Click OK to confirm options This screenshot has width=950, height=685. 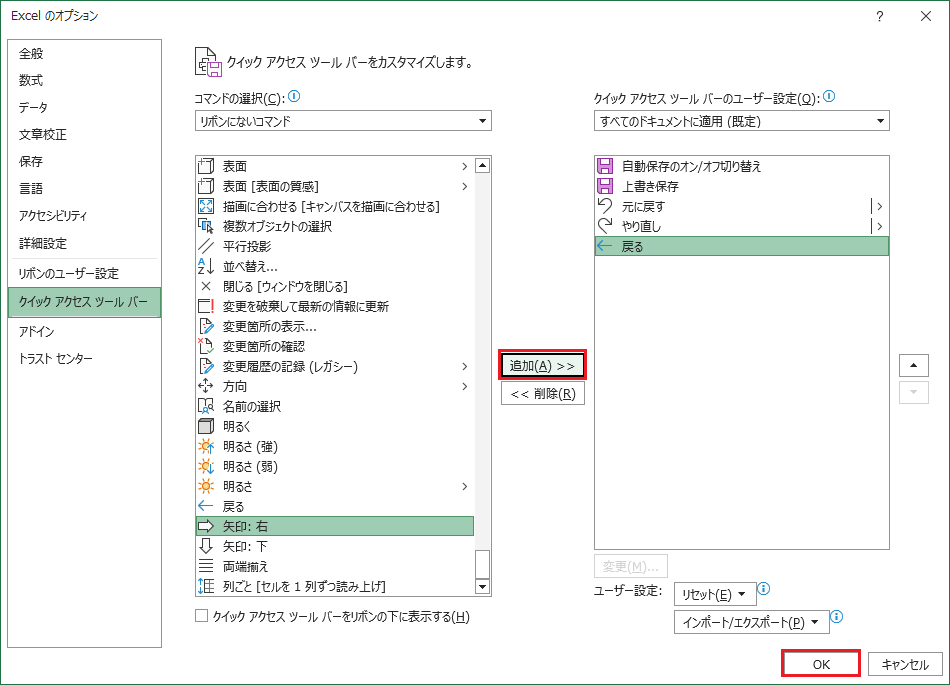click(821, 664)
